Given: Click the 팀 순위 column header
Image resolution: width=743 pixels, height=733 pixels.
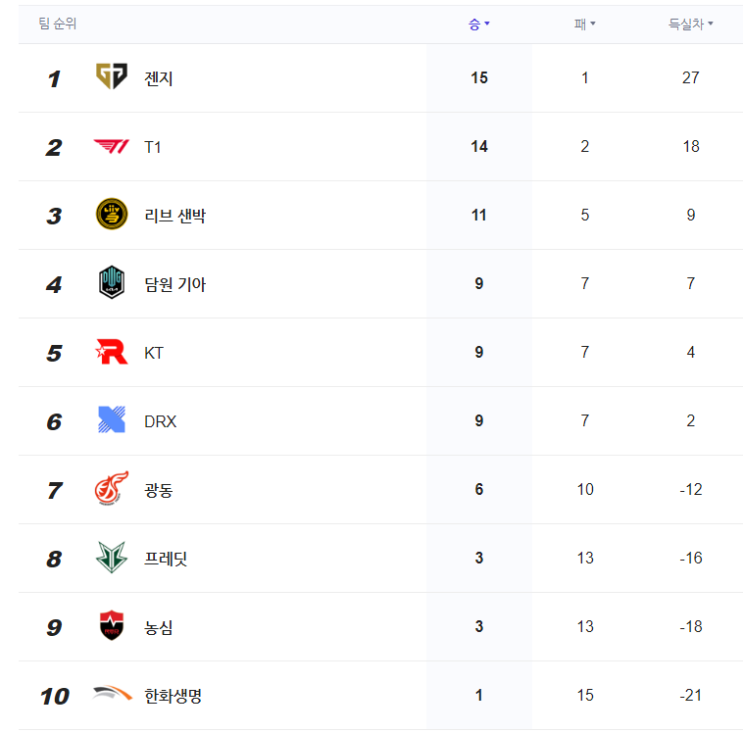Looking at the screenshot, I should [x=58, y=24].
